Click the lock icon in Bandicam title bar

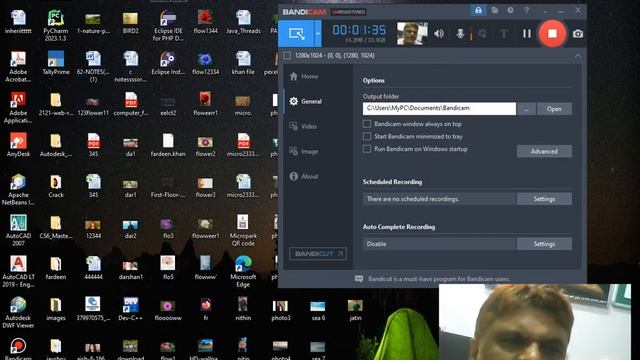(478, 10)
